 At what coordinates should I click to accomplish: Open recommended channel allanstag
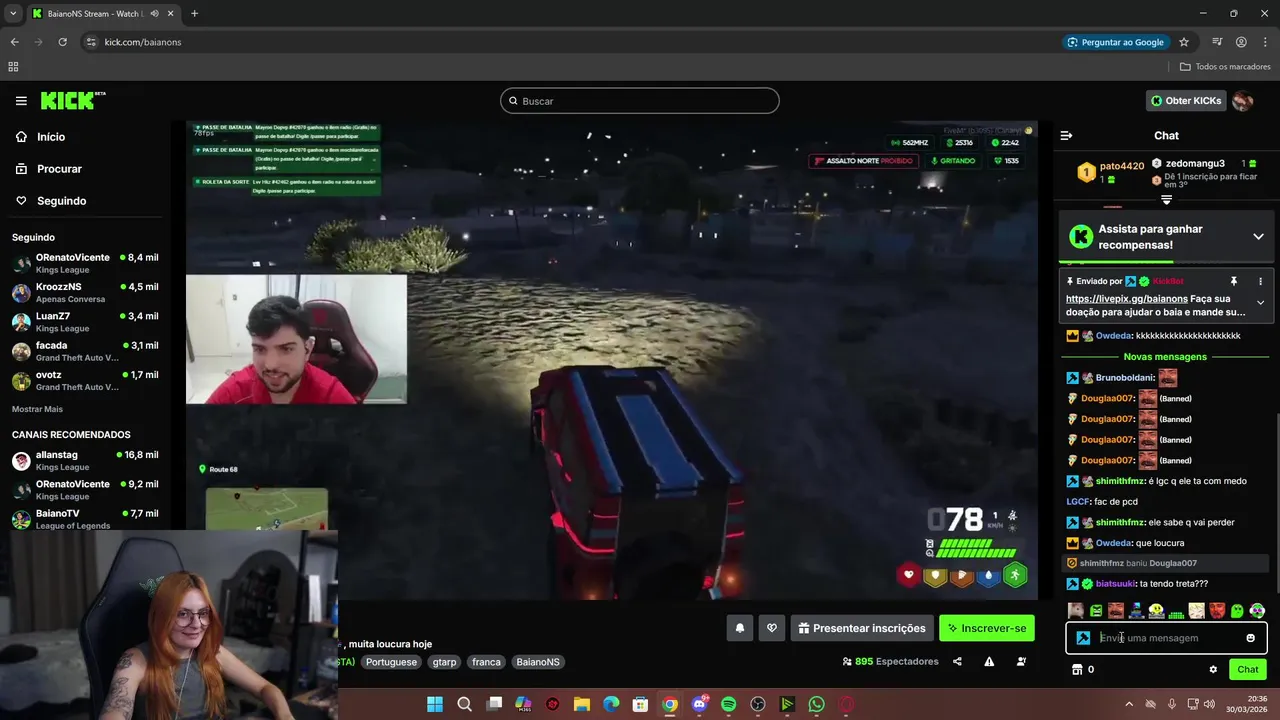(85, 461)
